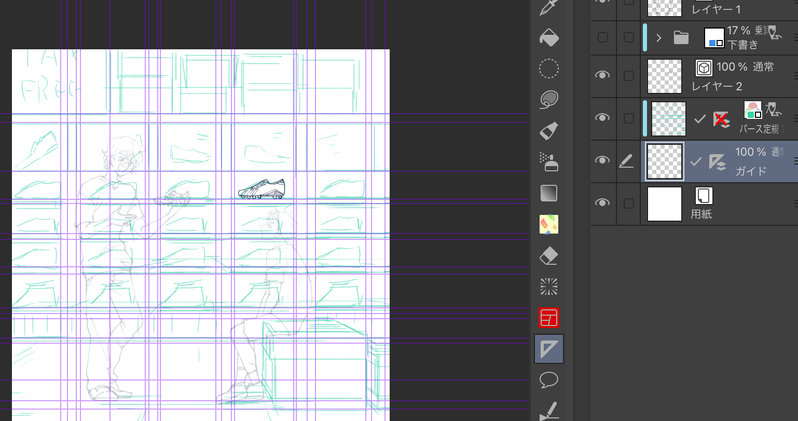Select the Correct Line tool at toolbar bottom
Viewport: 798px width, 421px height.
pyautogui.click(x=549, y=410)
